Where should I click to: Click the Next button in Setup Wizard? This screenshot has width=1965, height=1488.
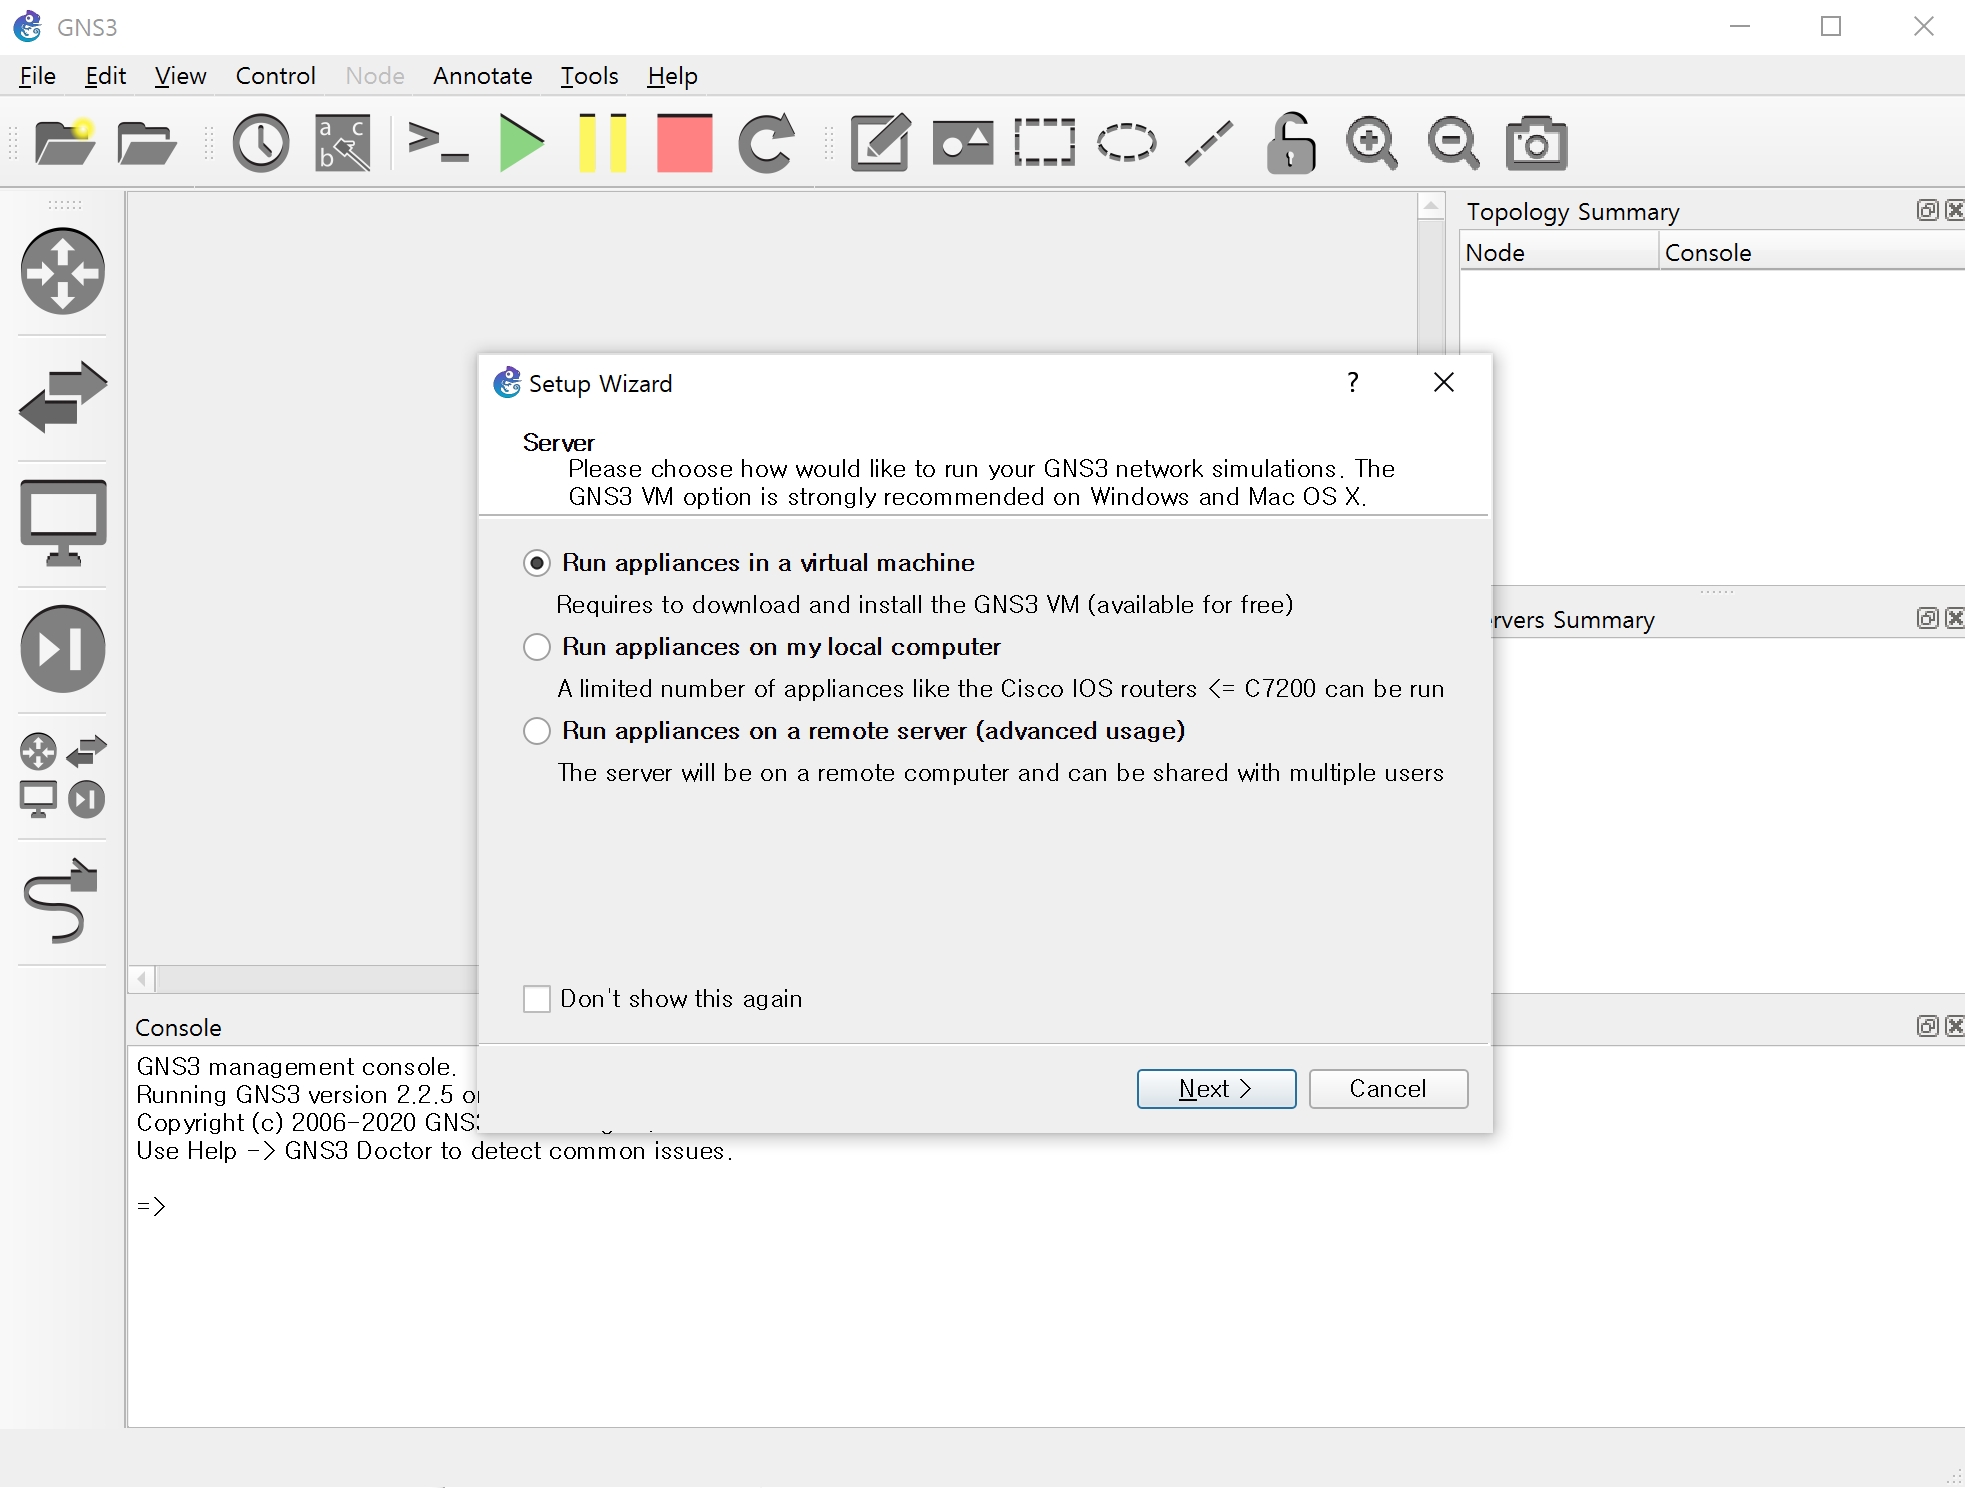tap(1216, 1089)
